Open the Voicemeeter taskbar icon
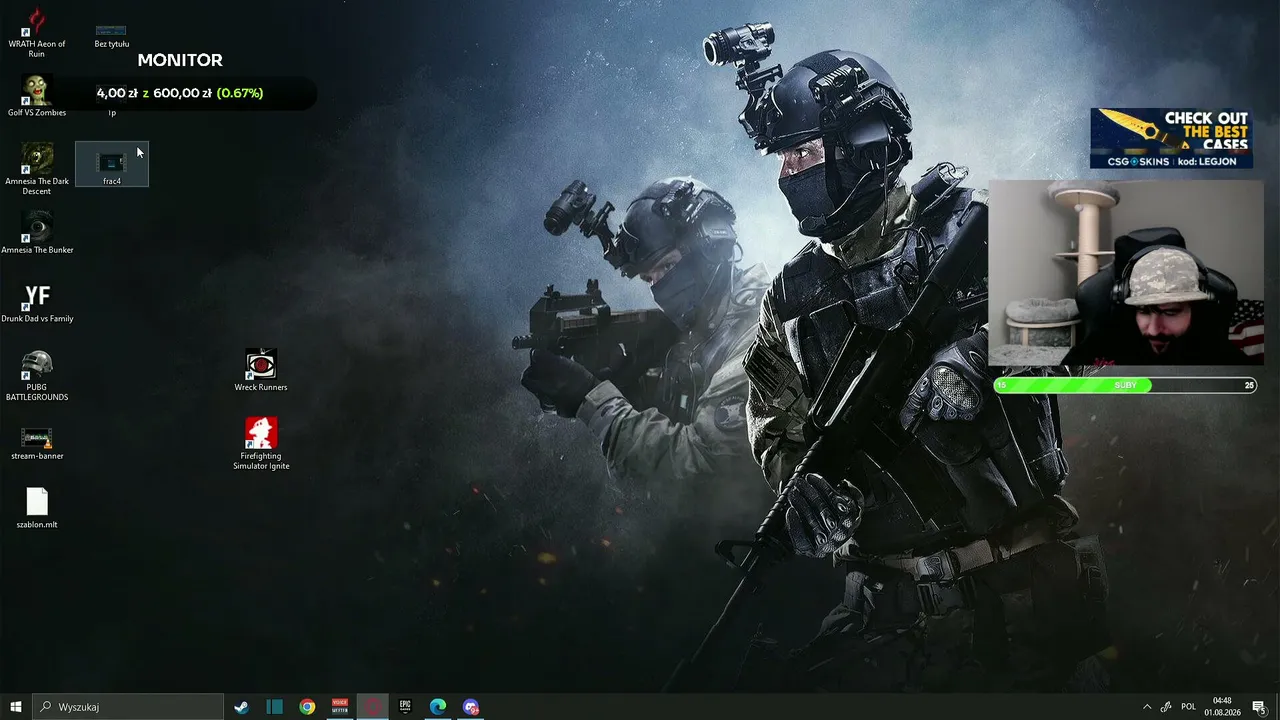The image size is (1280, 720). coord(340,707)
